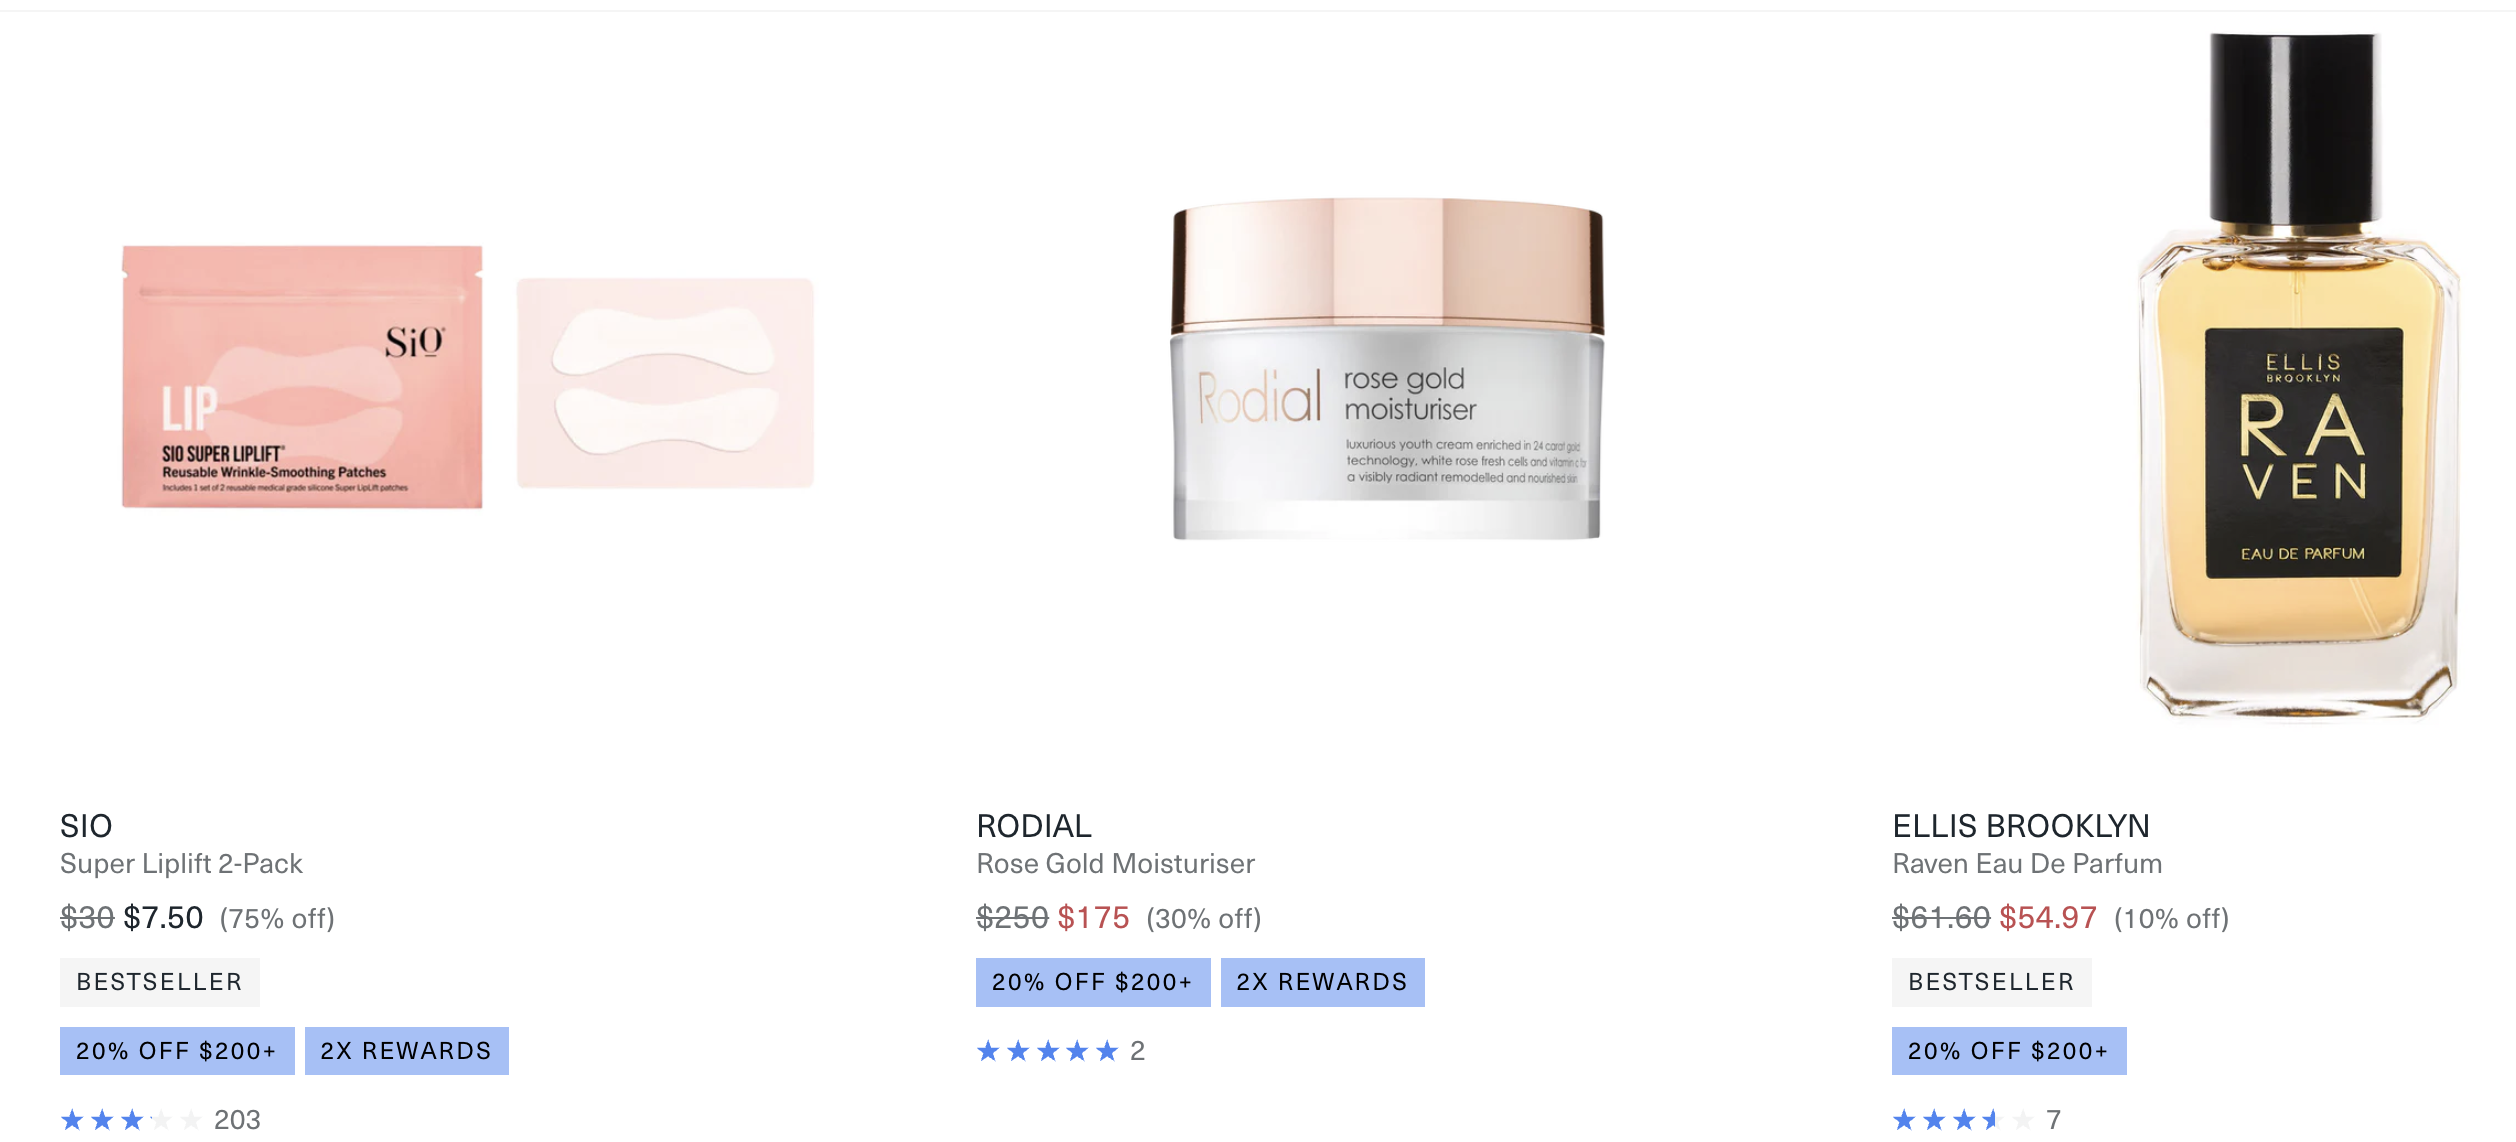This screenshot has width=2516, height=1142.
Task: Click the Rodial five-star rating icons
Action: [x=1047, y=1051]
